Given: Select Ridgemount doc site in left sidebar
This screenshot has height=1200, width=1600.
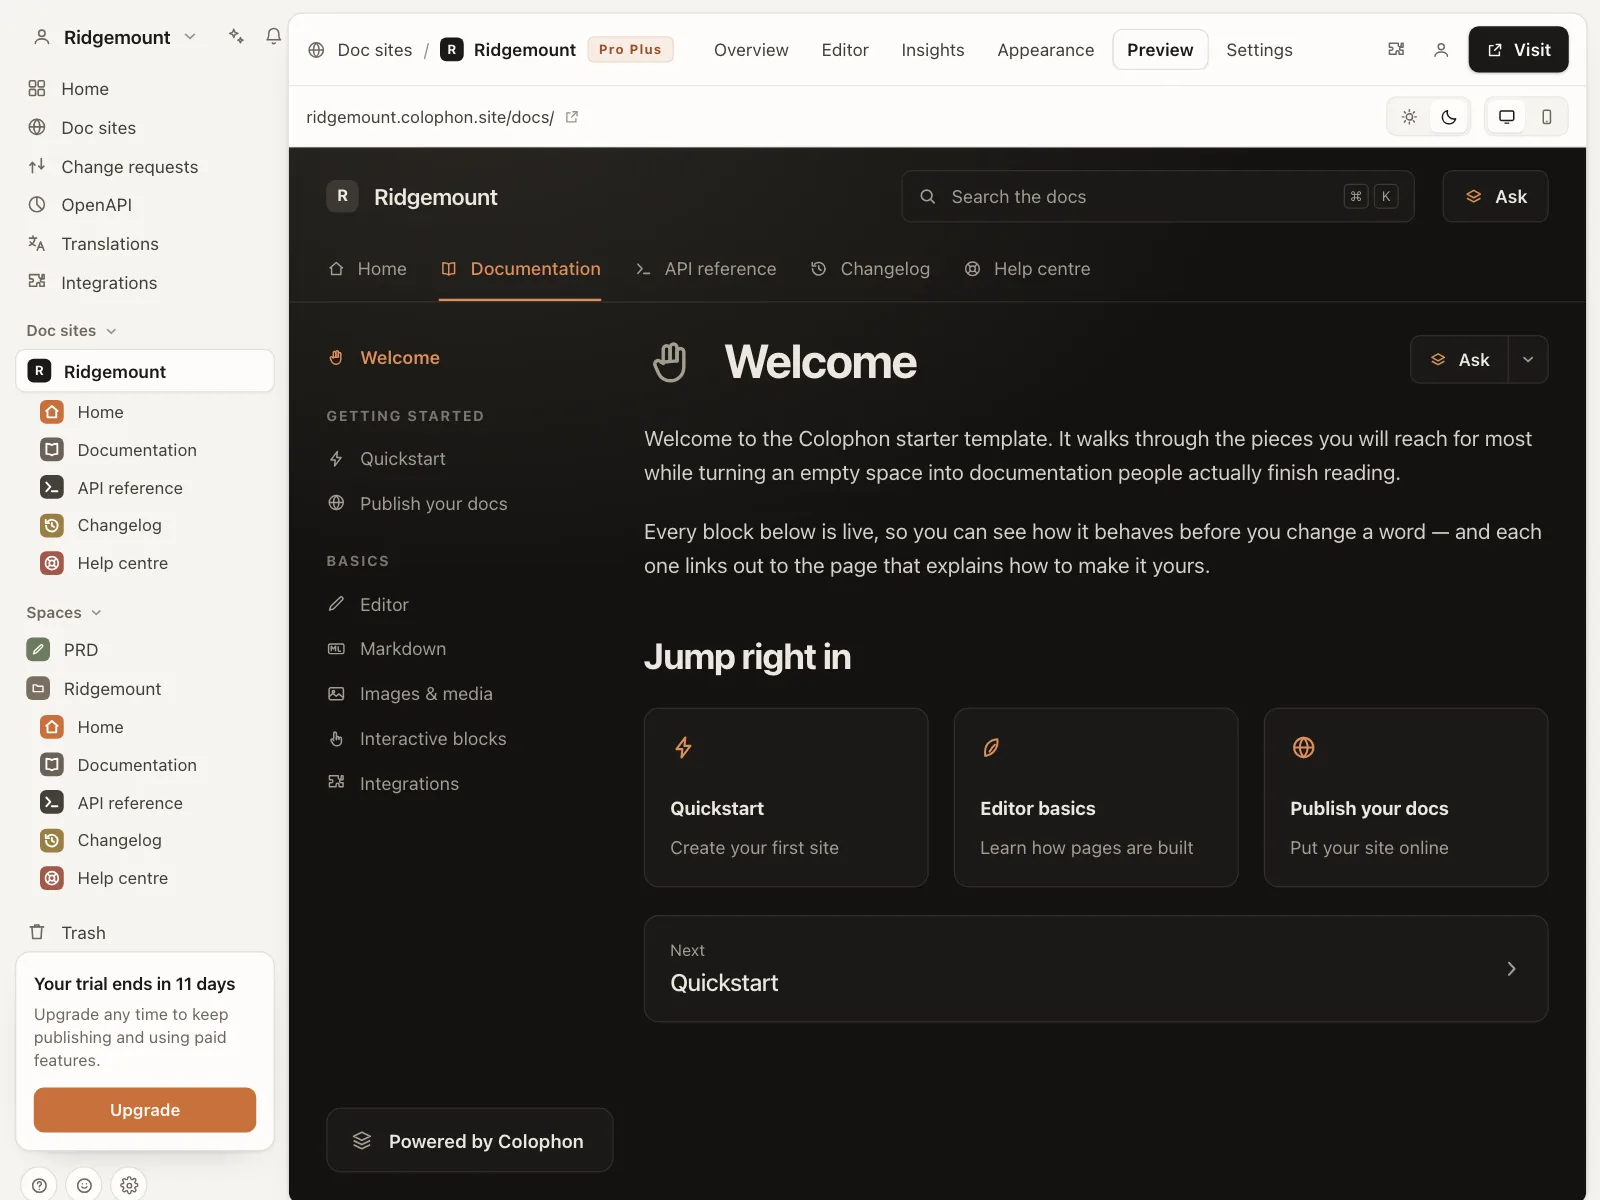Looking at the screenshot, I should [145, 371].
